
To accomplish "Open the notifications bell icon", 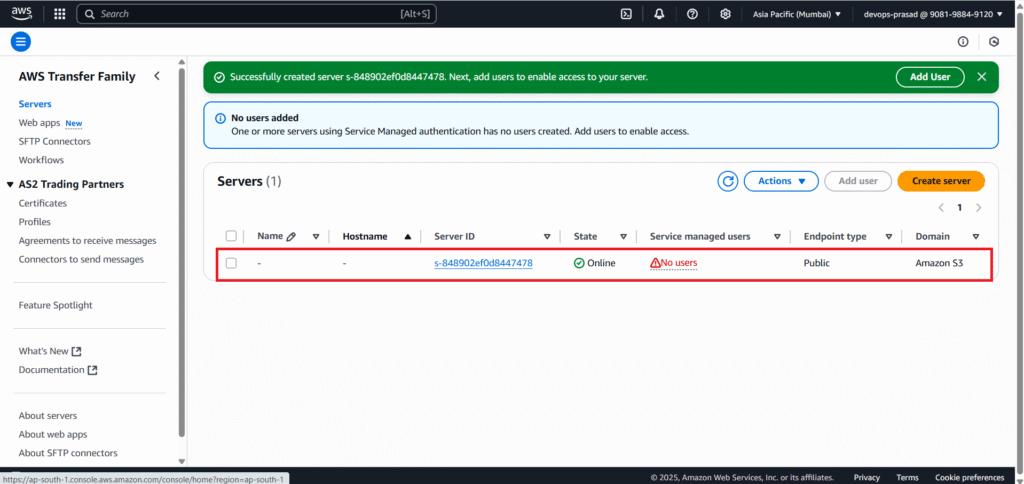I will (x=659, y=14).
